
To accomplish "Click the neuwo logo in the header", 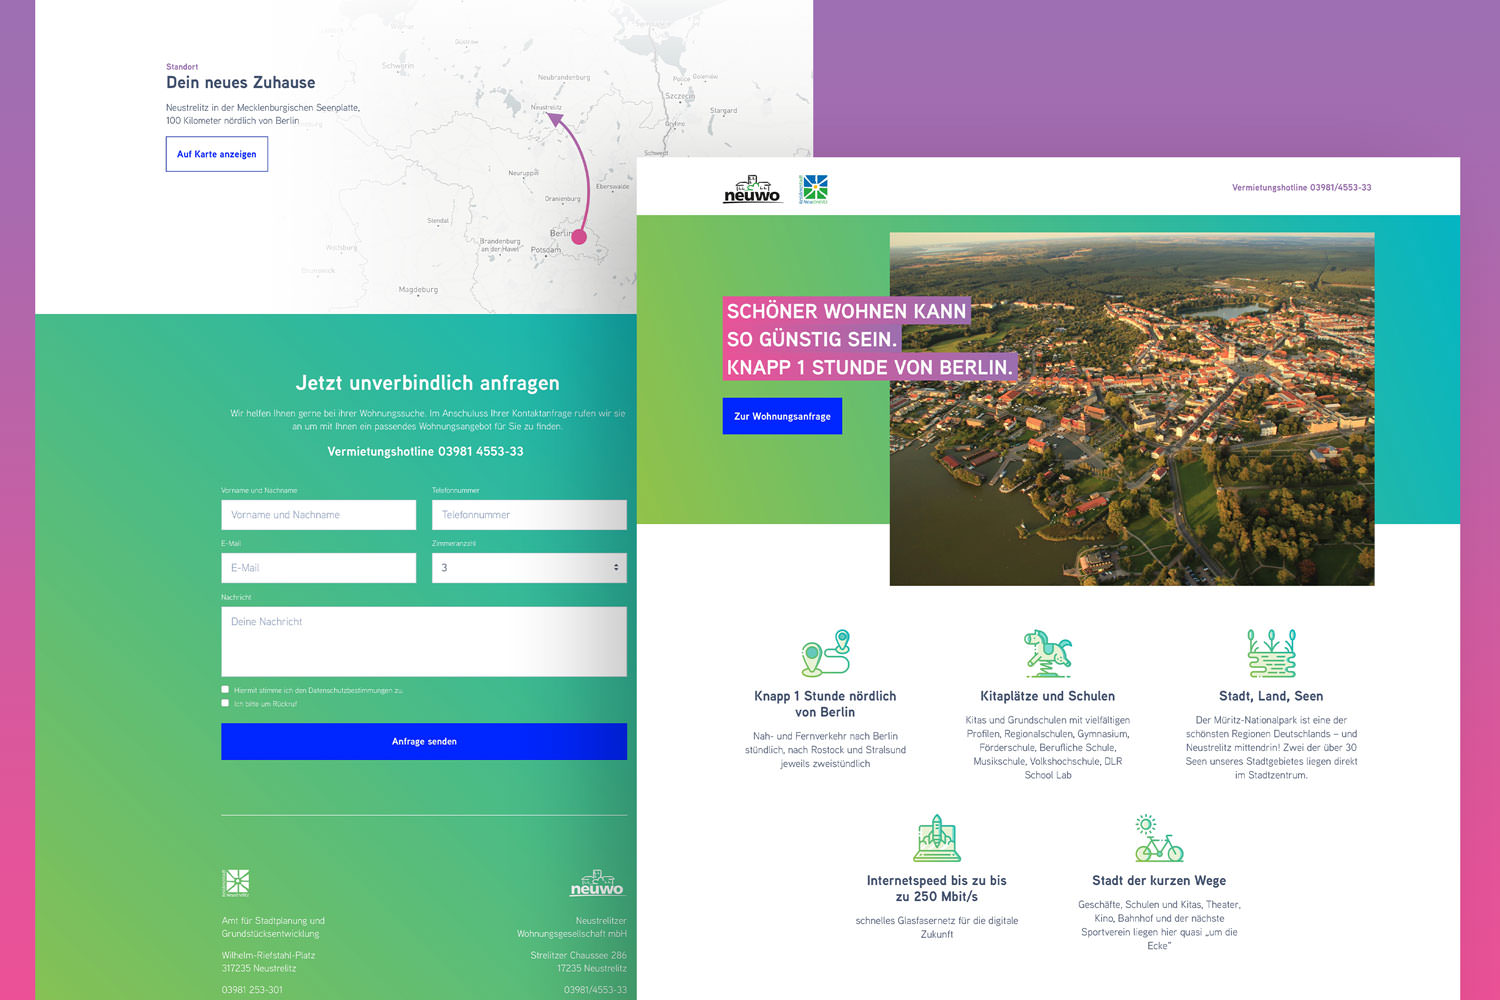I will [751, 189].
